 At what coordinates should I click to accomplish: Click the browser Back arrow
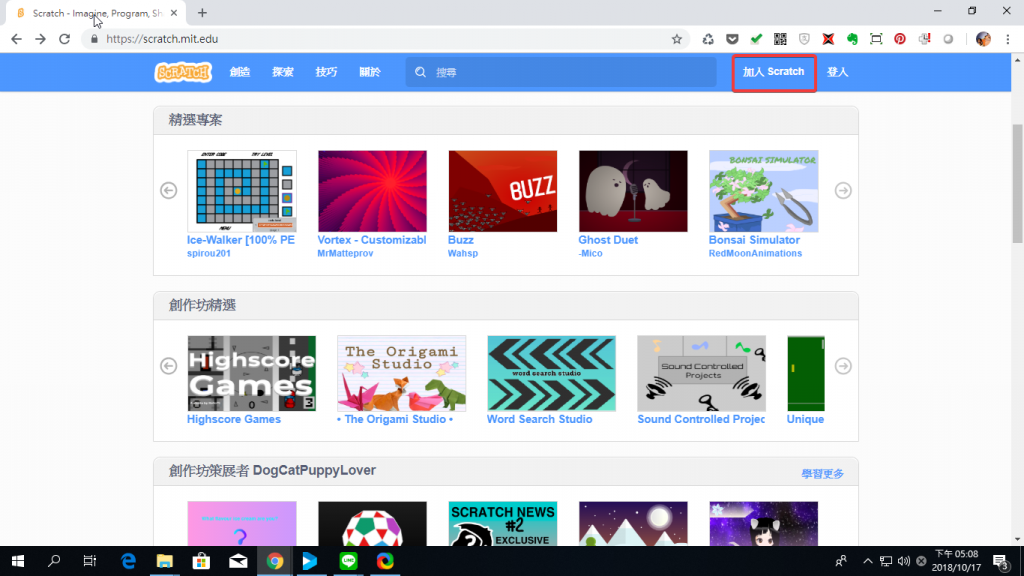[x=16, y=39]
